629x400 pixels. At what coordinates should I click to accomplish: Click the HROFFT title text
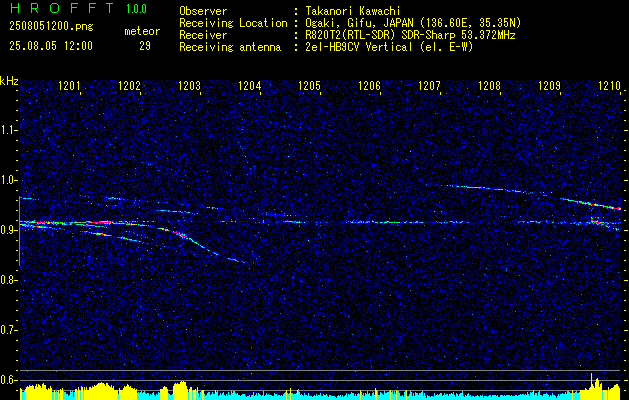(x=62, y=8)
